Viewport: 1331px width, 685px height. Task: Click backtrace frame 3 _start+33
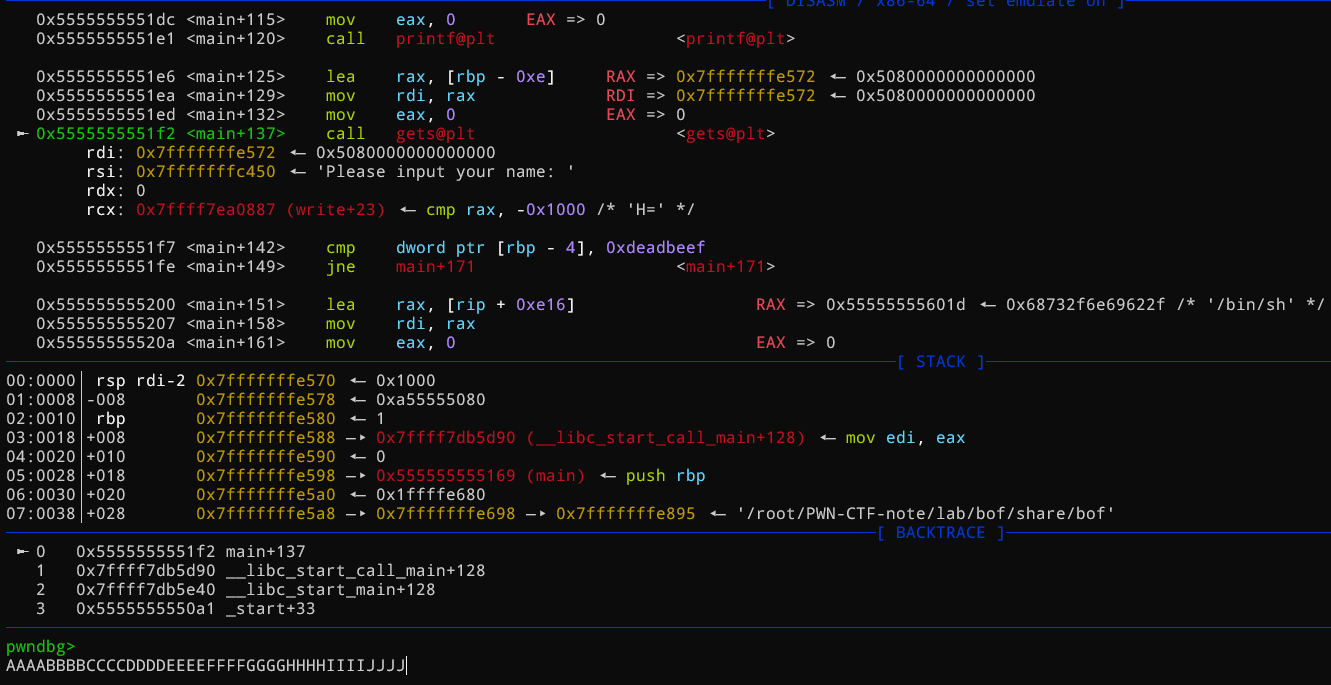(270, 608)
